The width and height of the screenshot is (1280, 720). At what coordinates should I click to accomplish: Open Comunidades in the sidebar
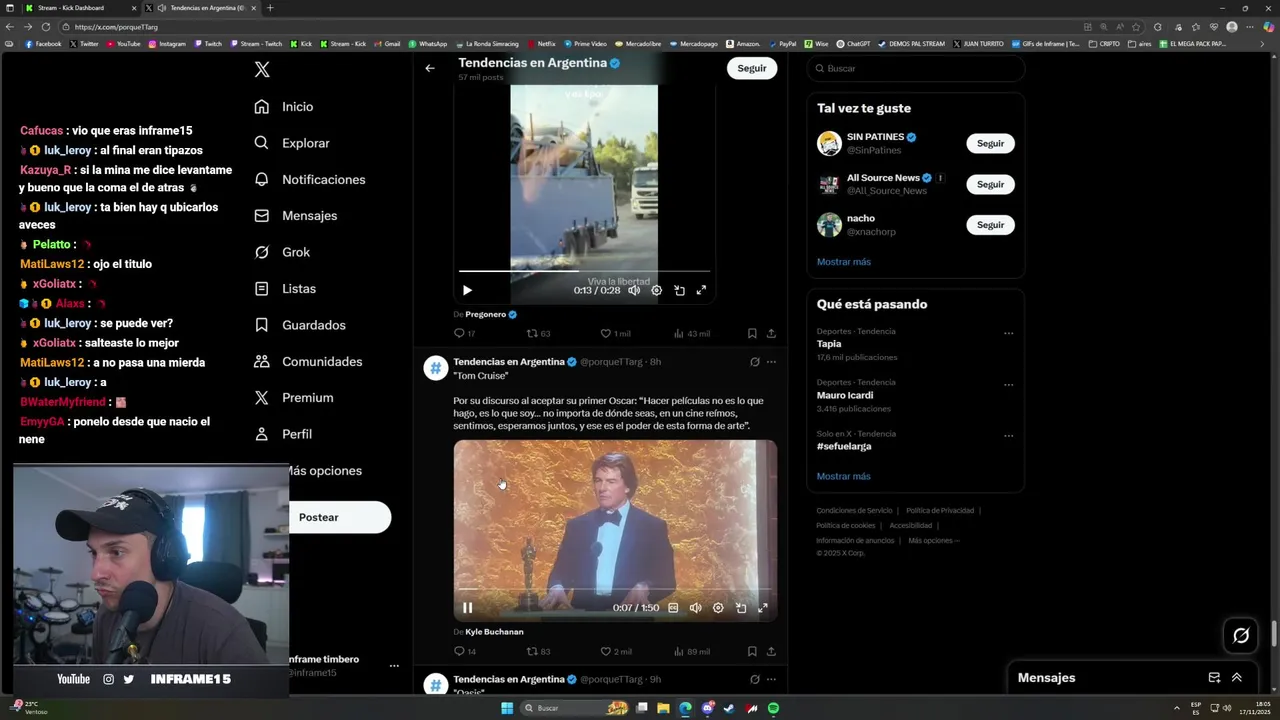click(x=308, y=361)
